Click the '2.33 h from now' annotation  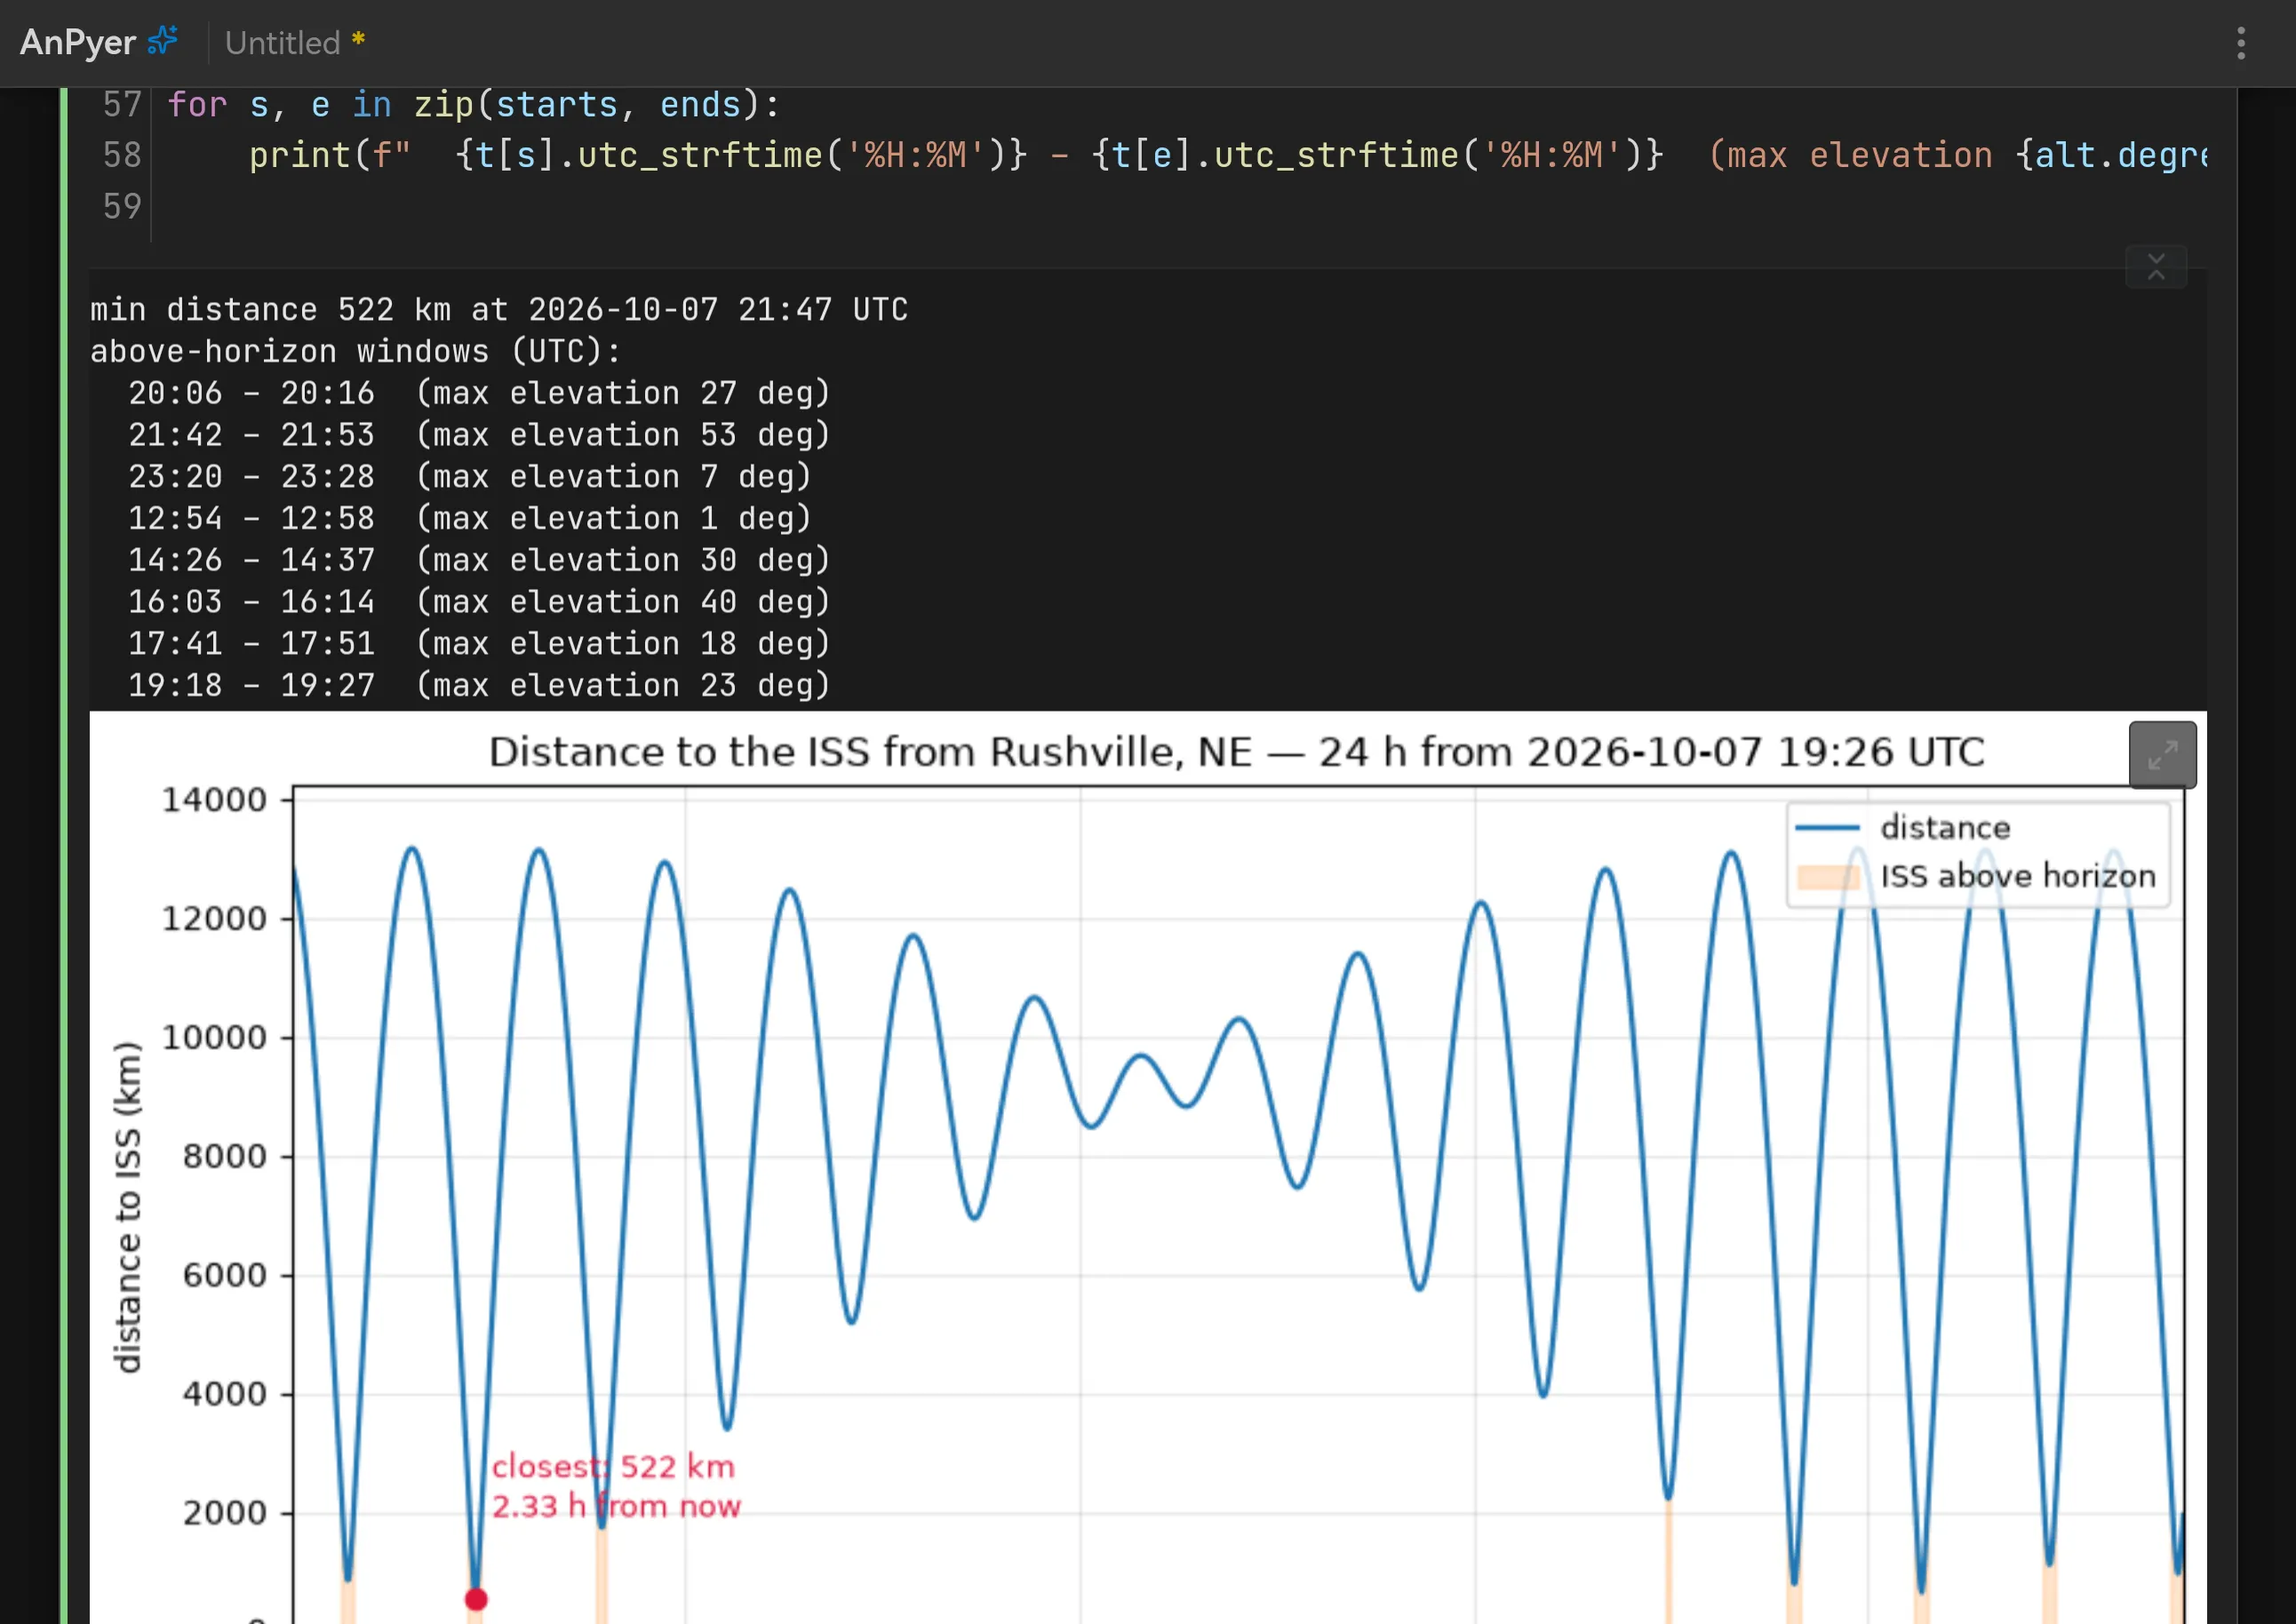[x=616, y=1506]
